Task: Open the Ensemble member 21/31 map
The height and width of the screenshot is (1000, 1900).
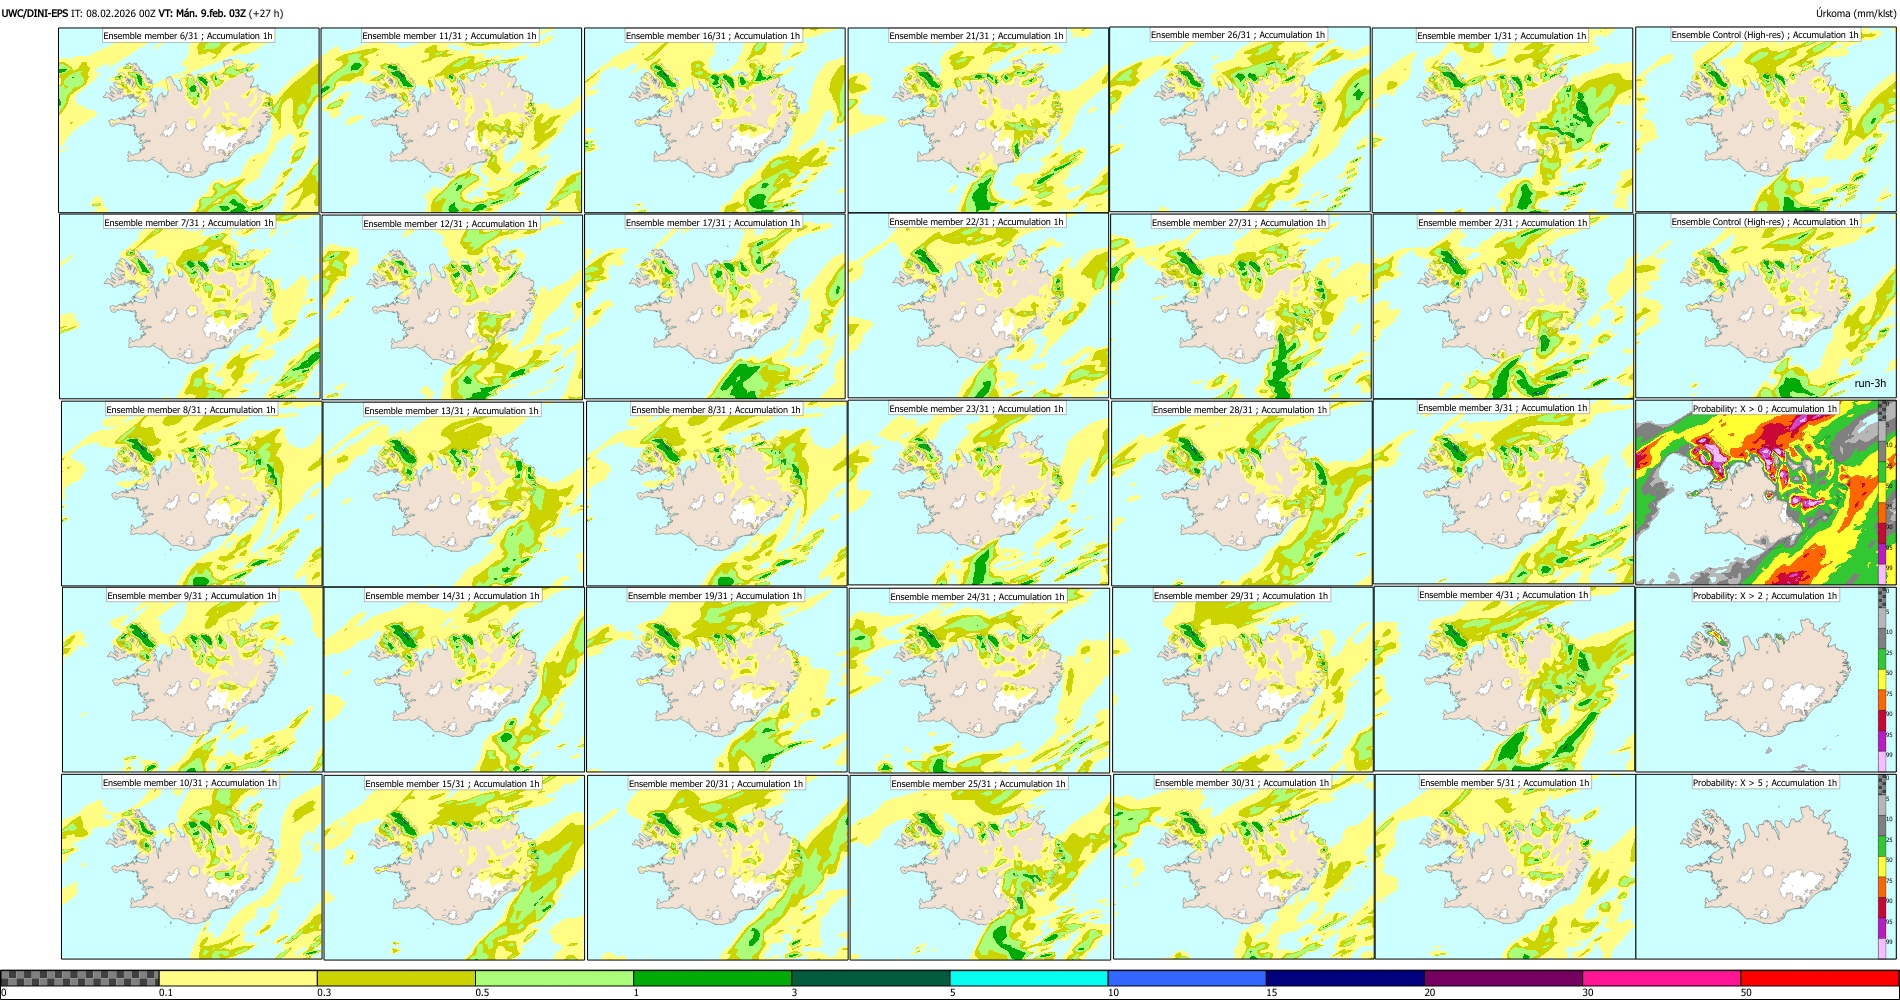Action: (x=978, y=120)
